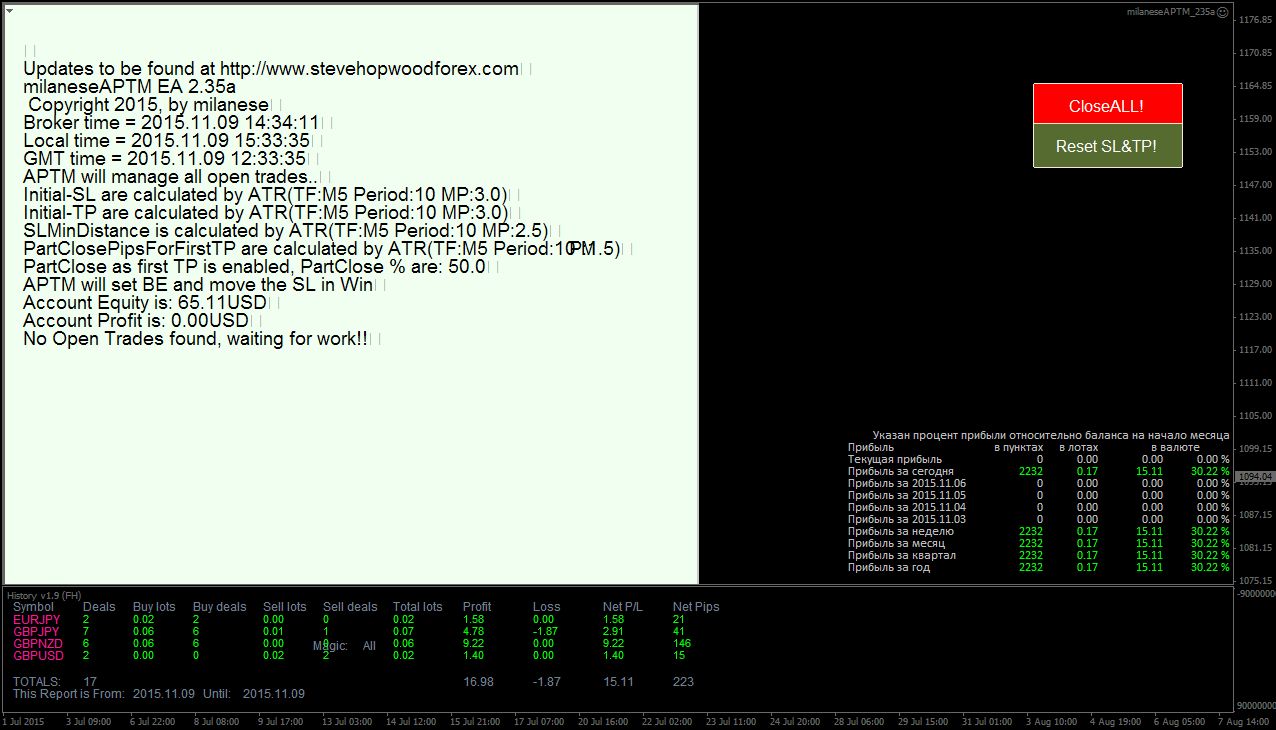This screenshot has width=1276, height=730.
Task: Click the Broker time line
Action: (171, 123)
